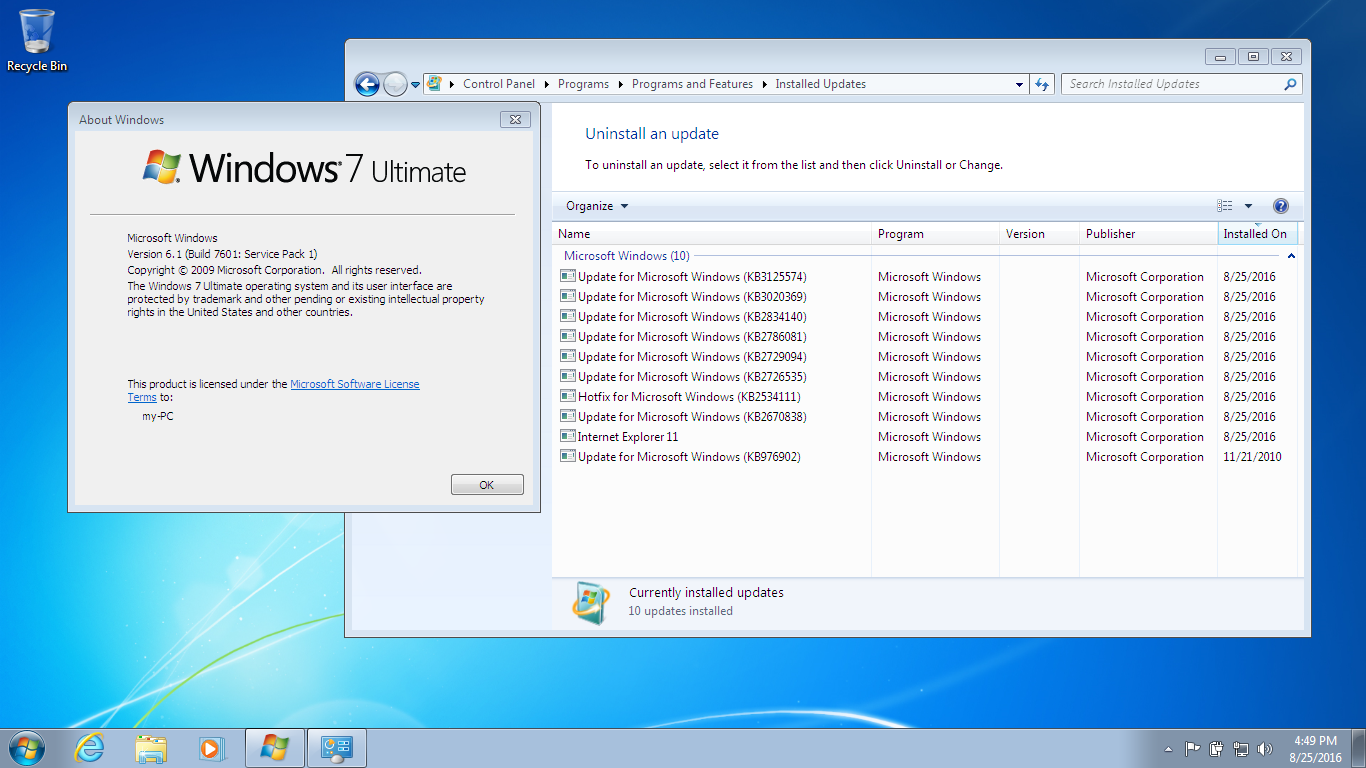Screen dimensions: 1366x768
Task: Click the 11/21/2010 installed date
Action: coord(1252,457)
